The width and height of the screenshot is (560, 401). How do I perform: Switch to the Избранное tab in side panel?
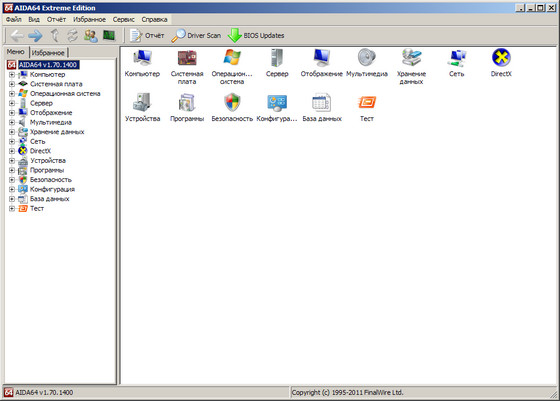click(x=48, y=53)
